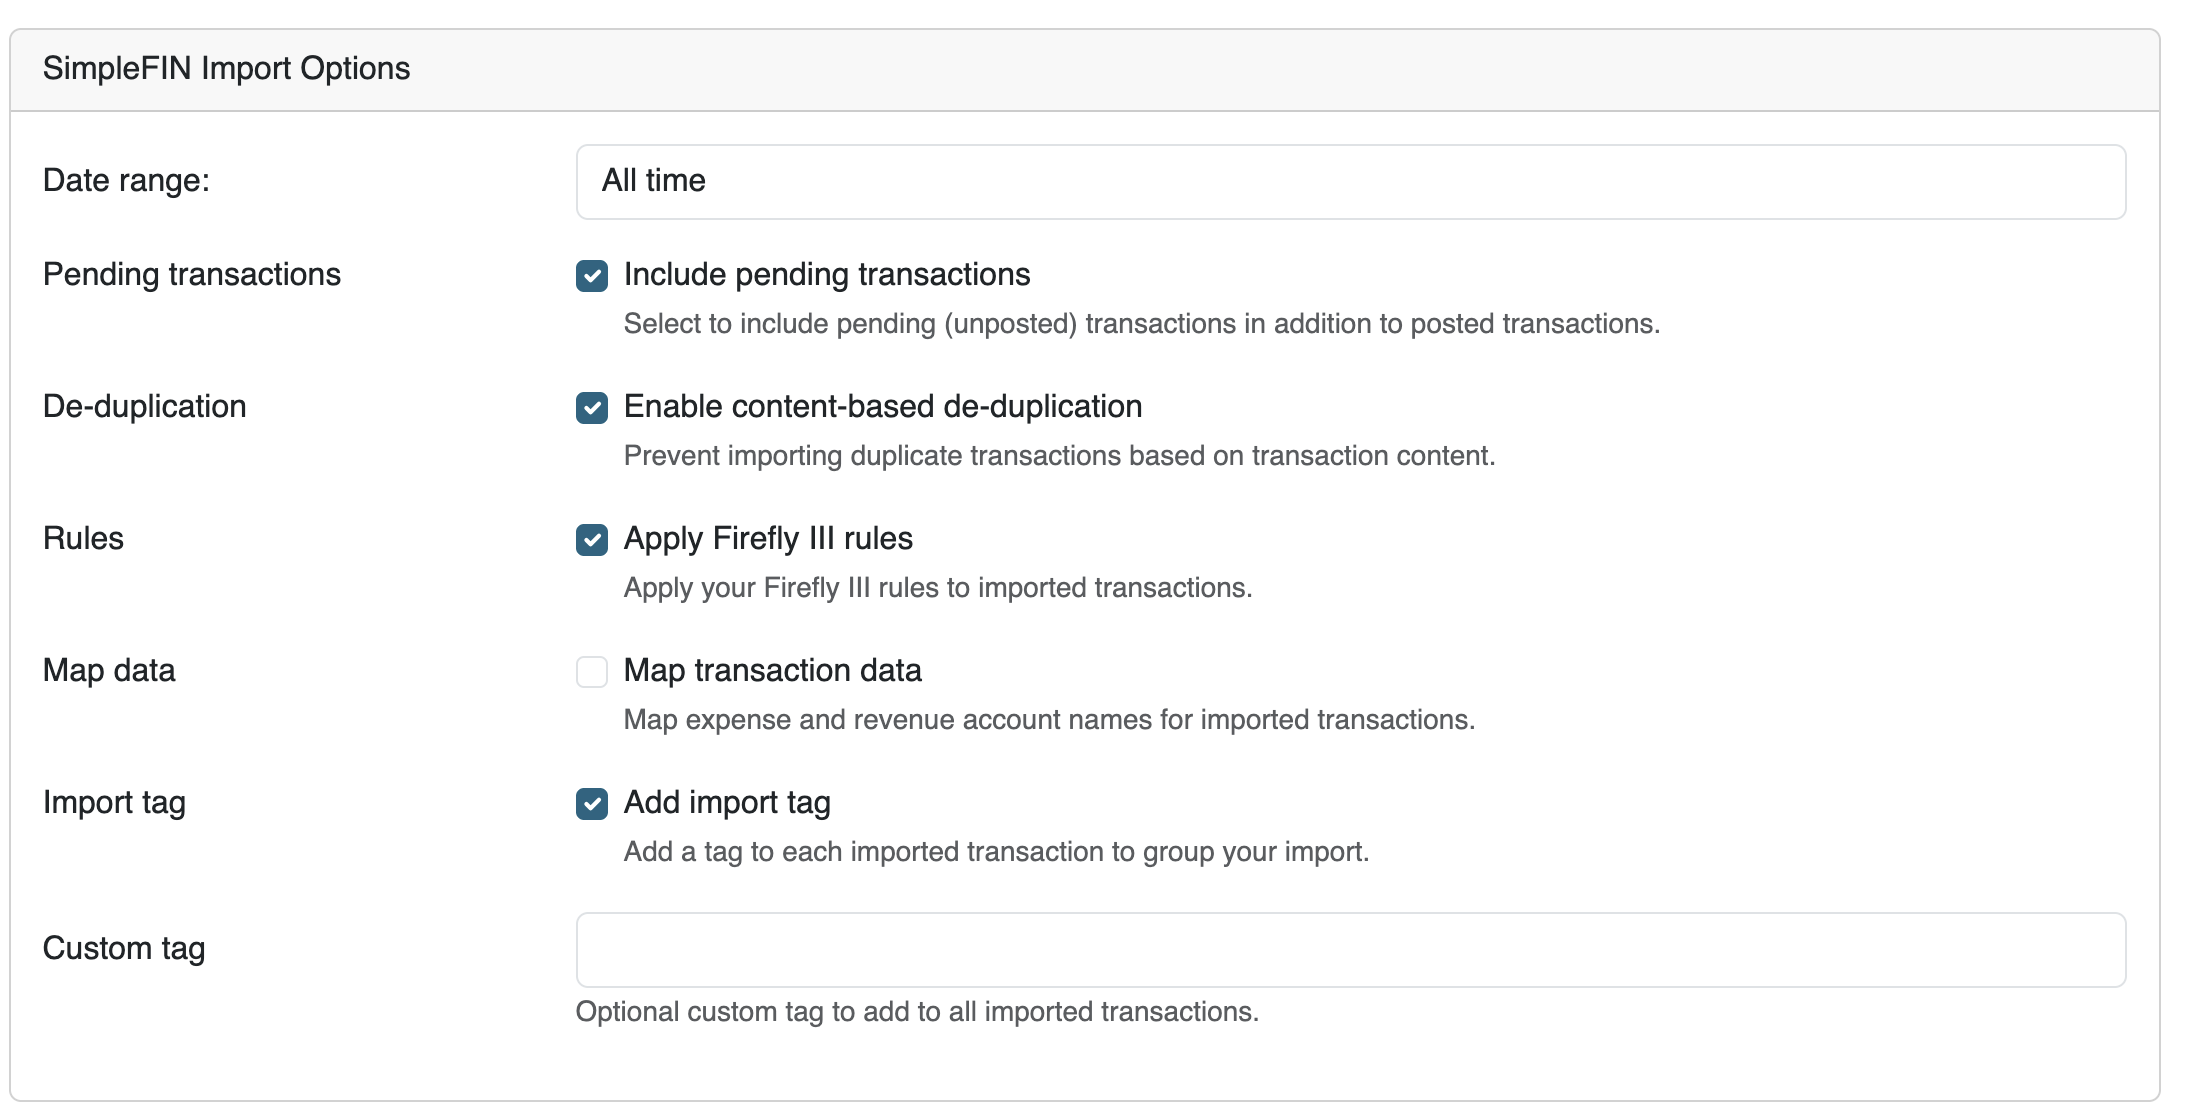The image size is (2196, 1118).
Task: Focus the Custom tag text field
Action: [1350, 950]
